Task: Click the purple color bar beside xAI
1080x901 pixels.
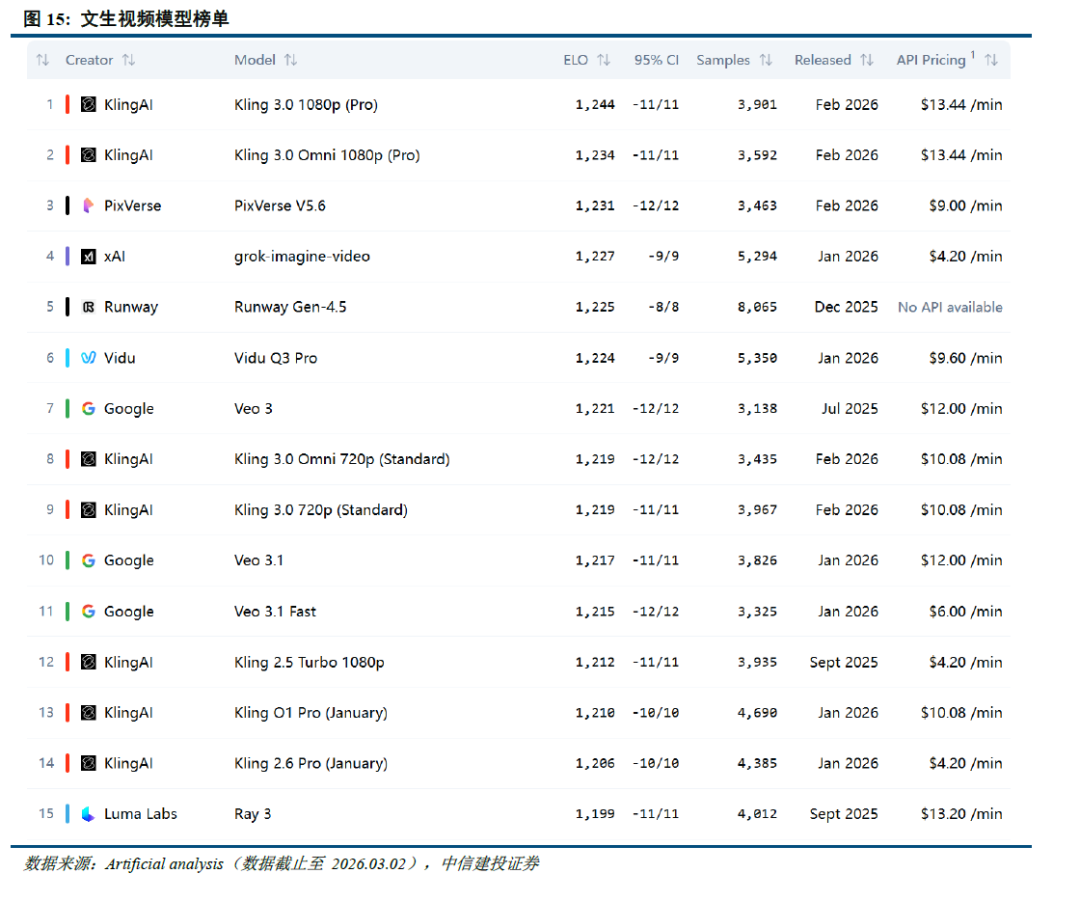Action: pos(67,257)
